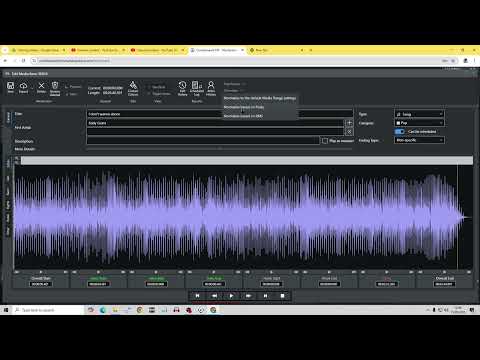
Task: Click the Delete X icon
Action: 41,86
